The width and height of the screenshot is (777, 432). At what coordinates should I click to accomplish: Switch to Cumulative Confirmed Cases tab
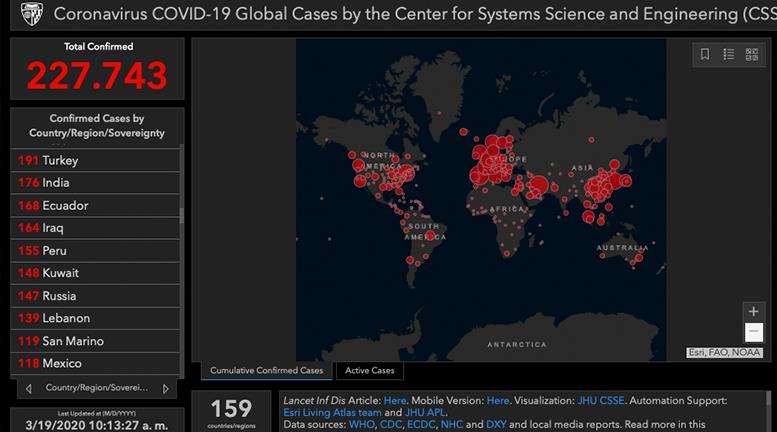(267, 371)
